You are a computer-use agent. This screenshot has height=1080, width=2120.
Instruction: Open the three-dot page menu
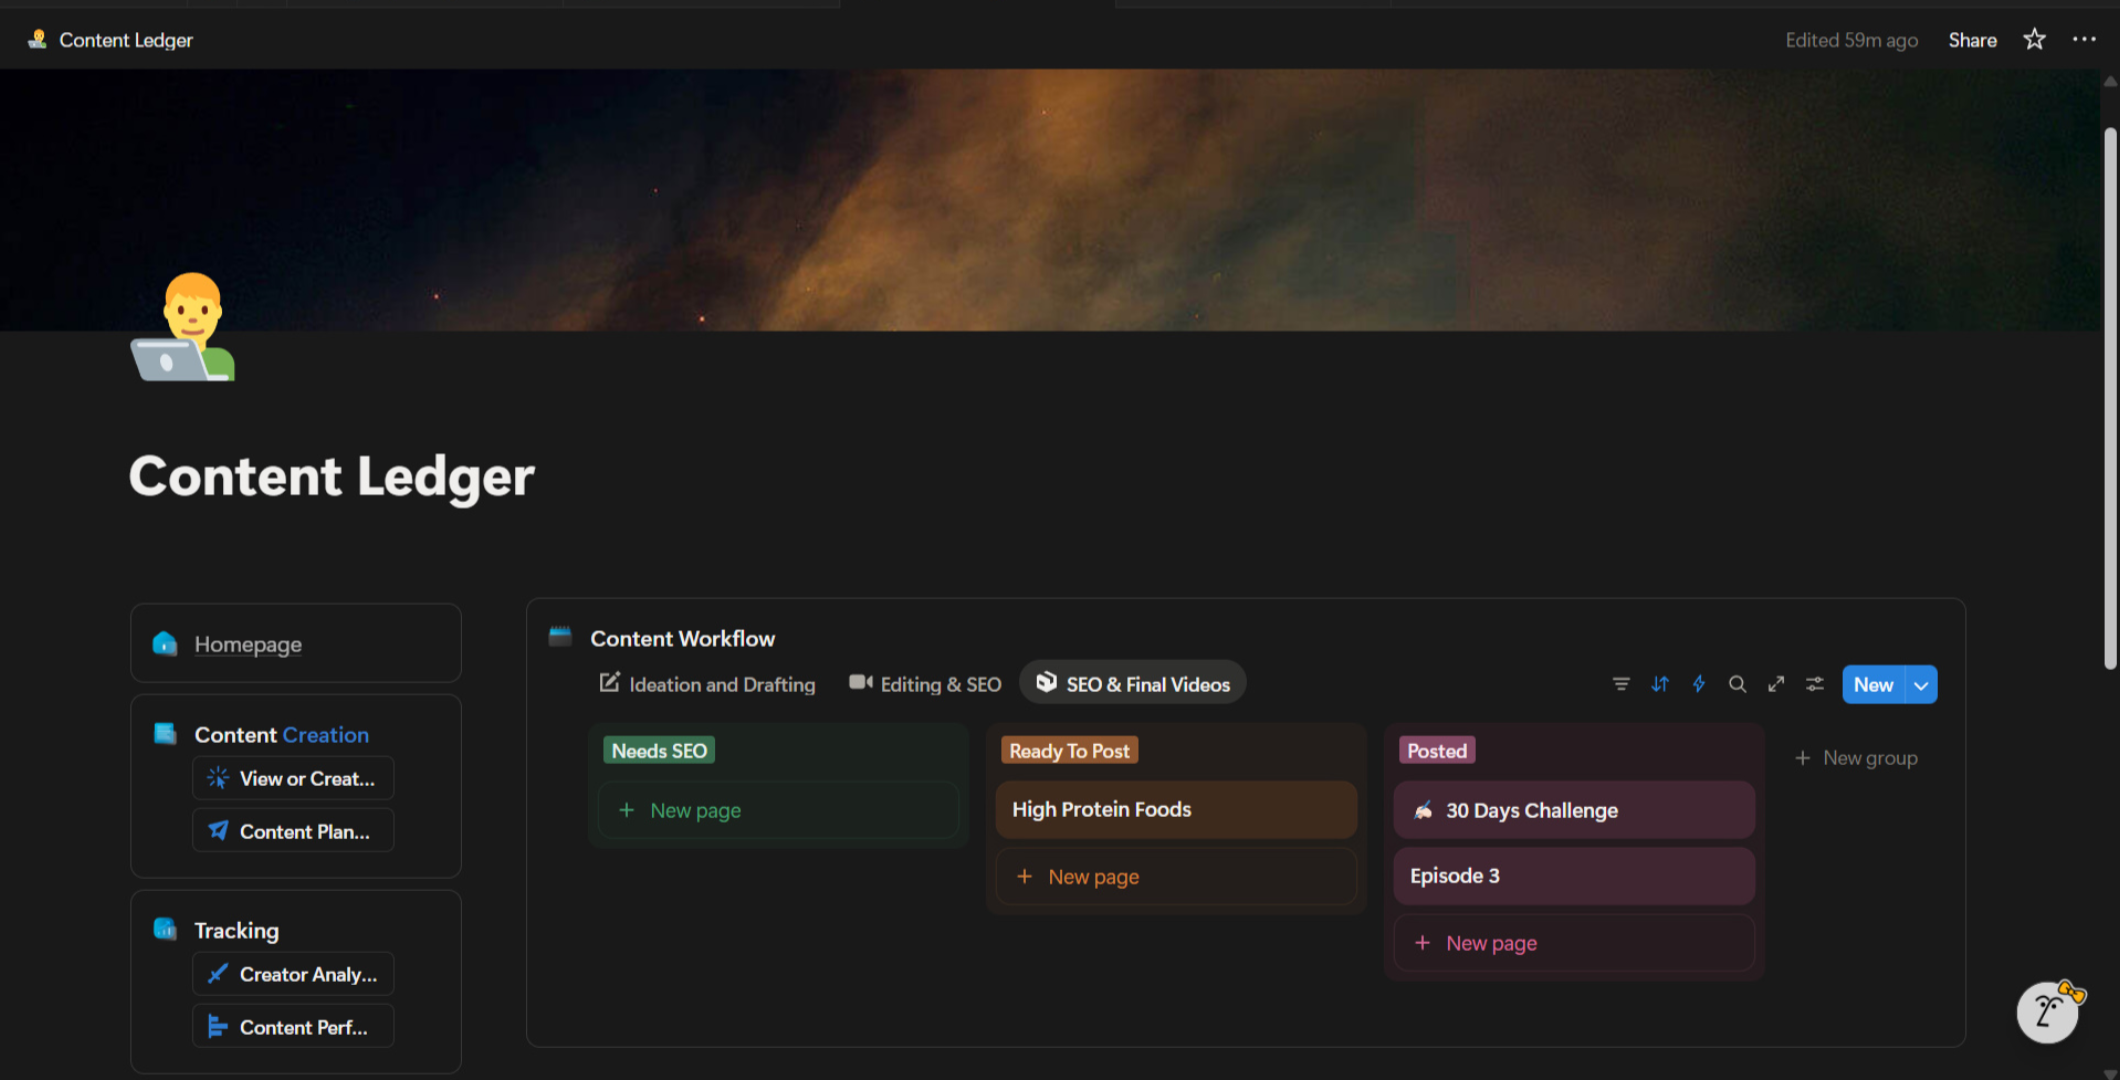pos(2084,40)
